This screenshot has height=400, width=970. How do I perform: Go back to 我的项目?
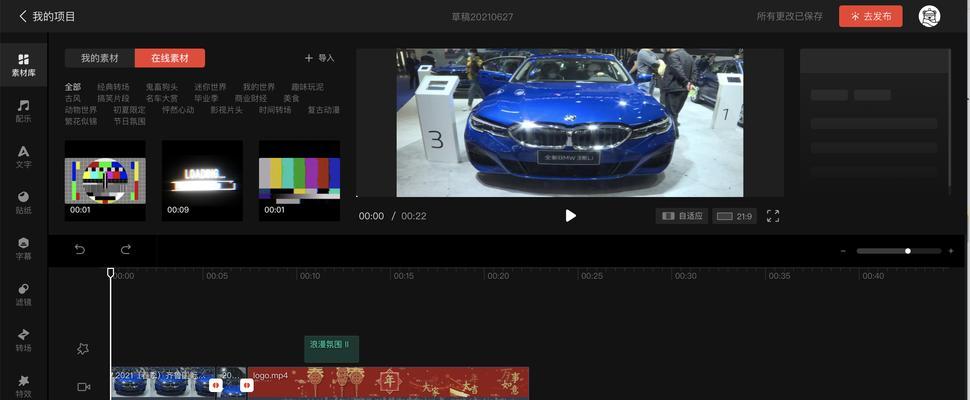pos(47,17)
